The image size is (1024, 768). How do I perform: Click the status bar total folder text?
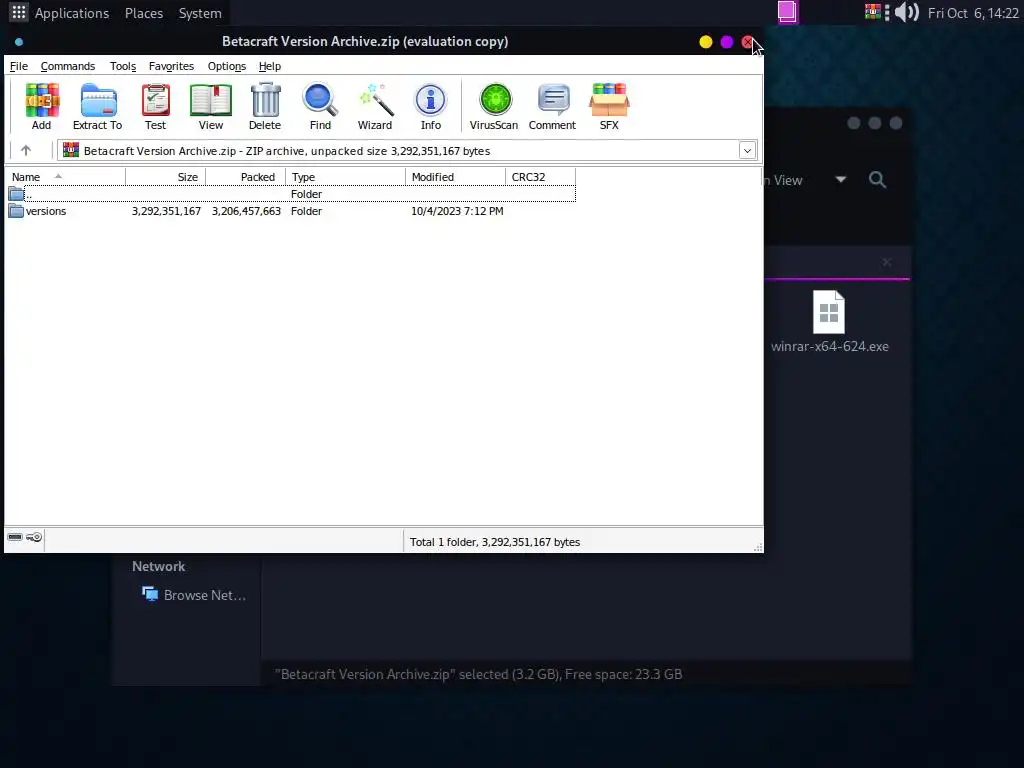(x=494, y=542)
